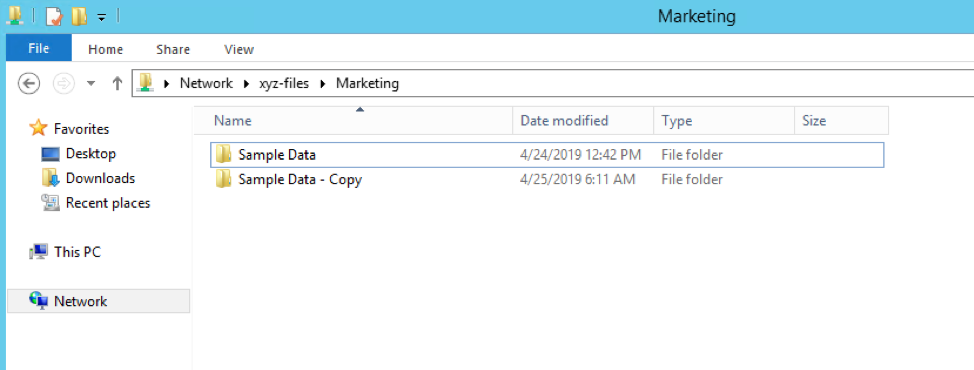Sort by the Size column header
This screenshot has width=974, height=370.
(842, 120)
